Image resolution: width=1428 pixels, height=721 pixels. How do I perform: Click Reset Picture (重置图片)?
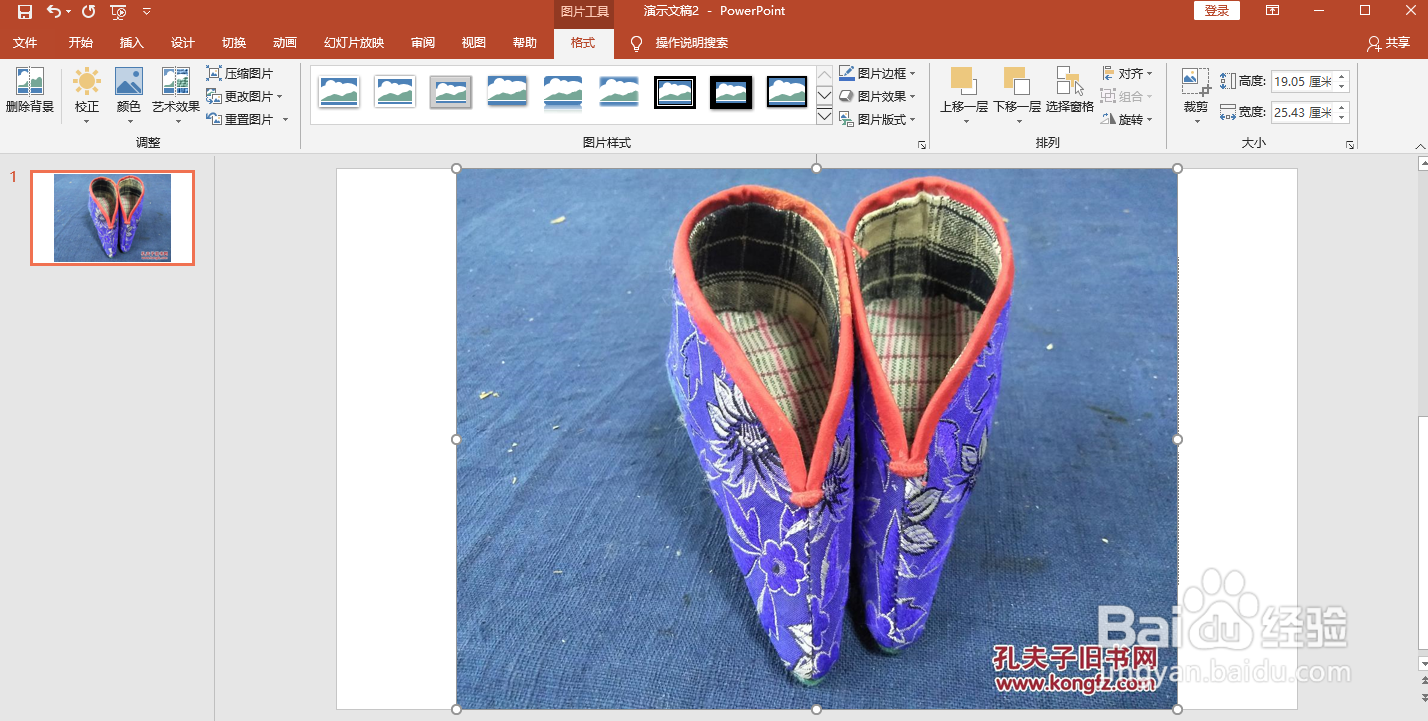coord(240,120)
